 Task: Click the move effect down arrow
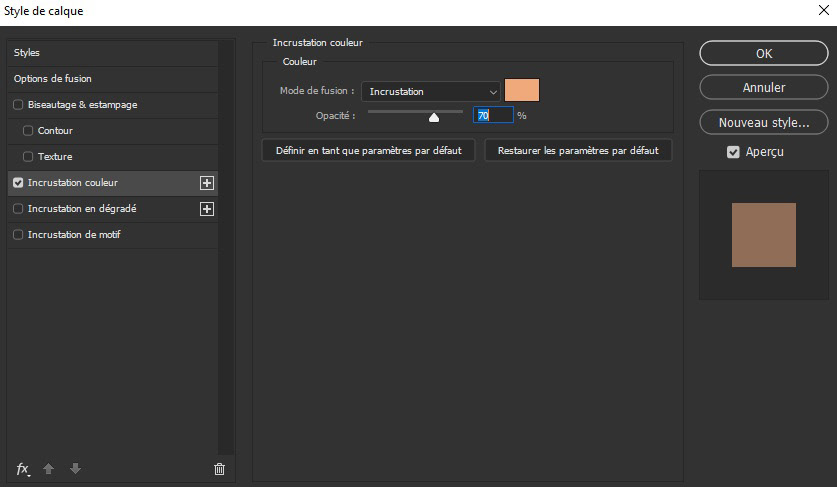[75, 469]
